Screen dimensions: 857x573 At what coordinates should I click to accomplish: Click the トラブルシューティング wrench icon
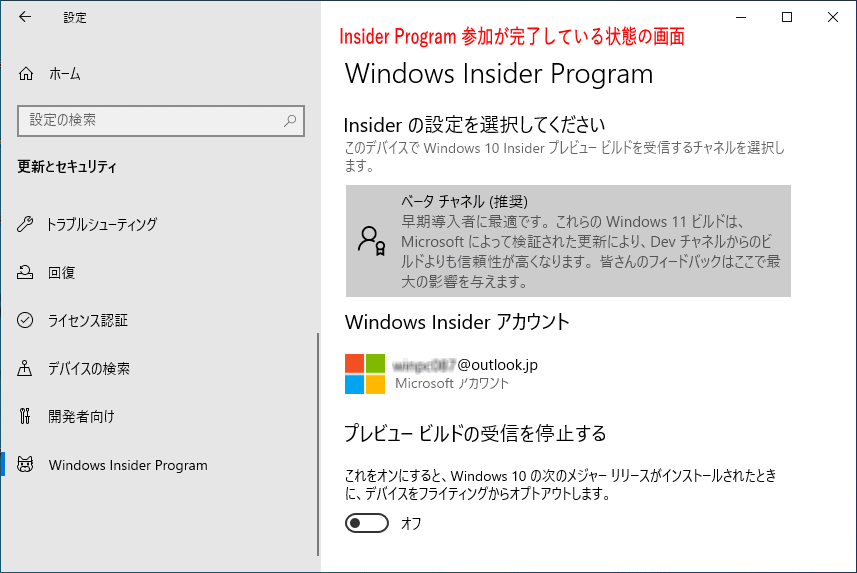pos(25,224)
